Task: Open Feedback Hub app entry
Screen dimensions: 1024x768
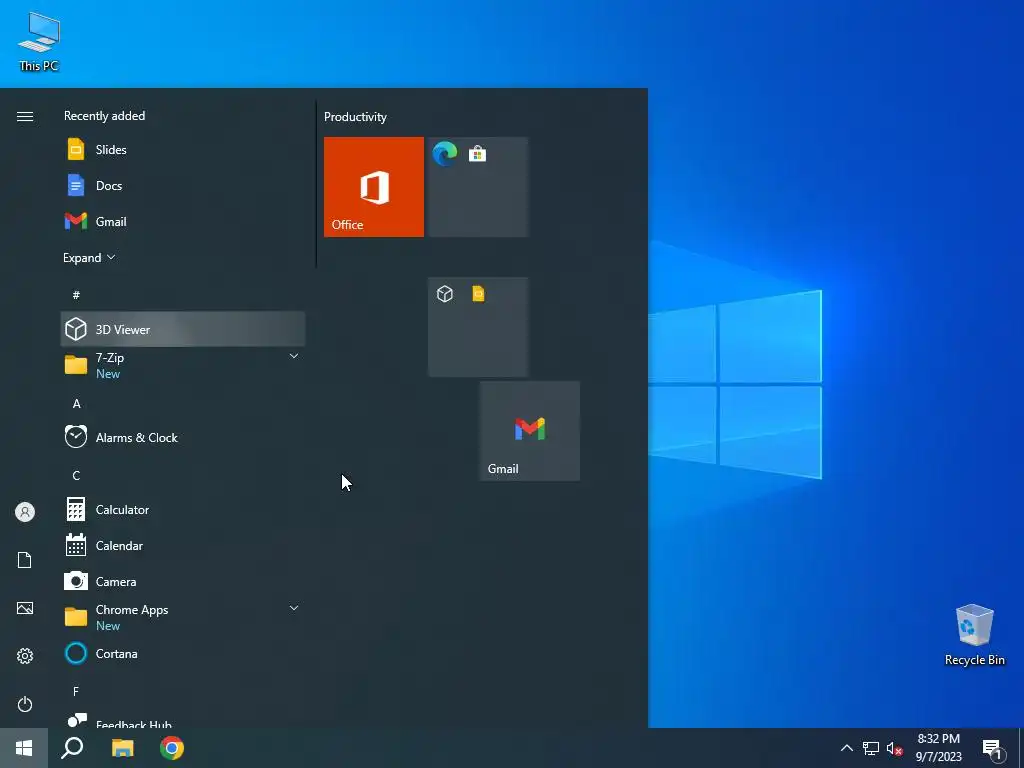Action: click(183, 720)
